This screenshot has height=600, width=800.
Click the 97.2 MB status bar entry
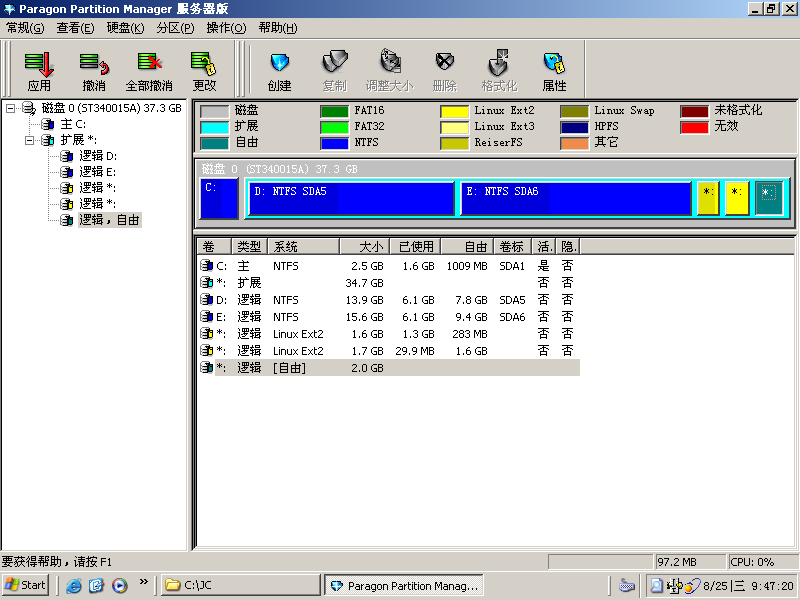coord(690,562)
